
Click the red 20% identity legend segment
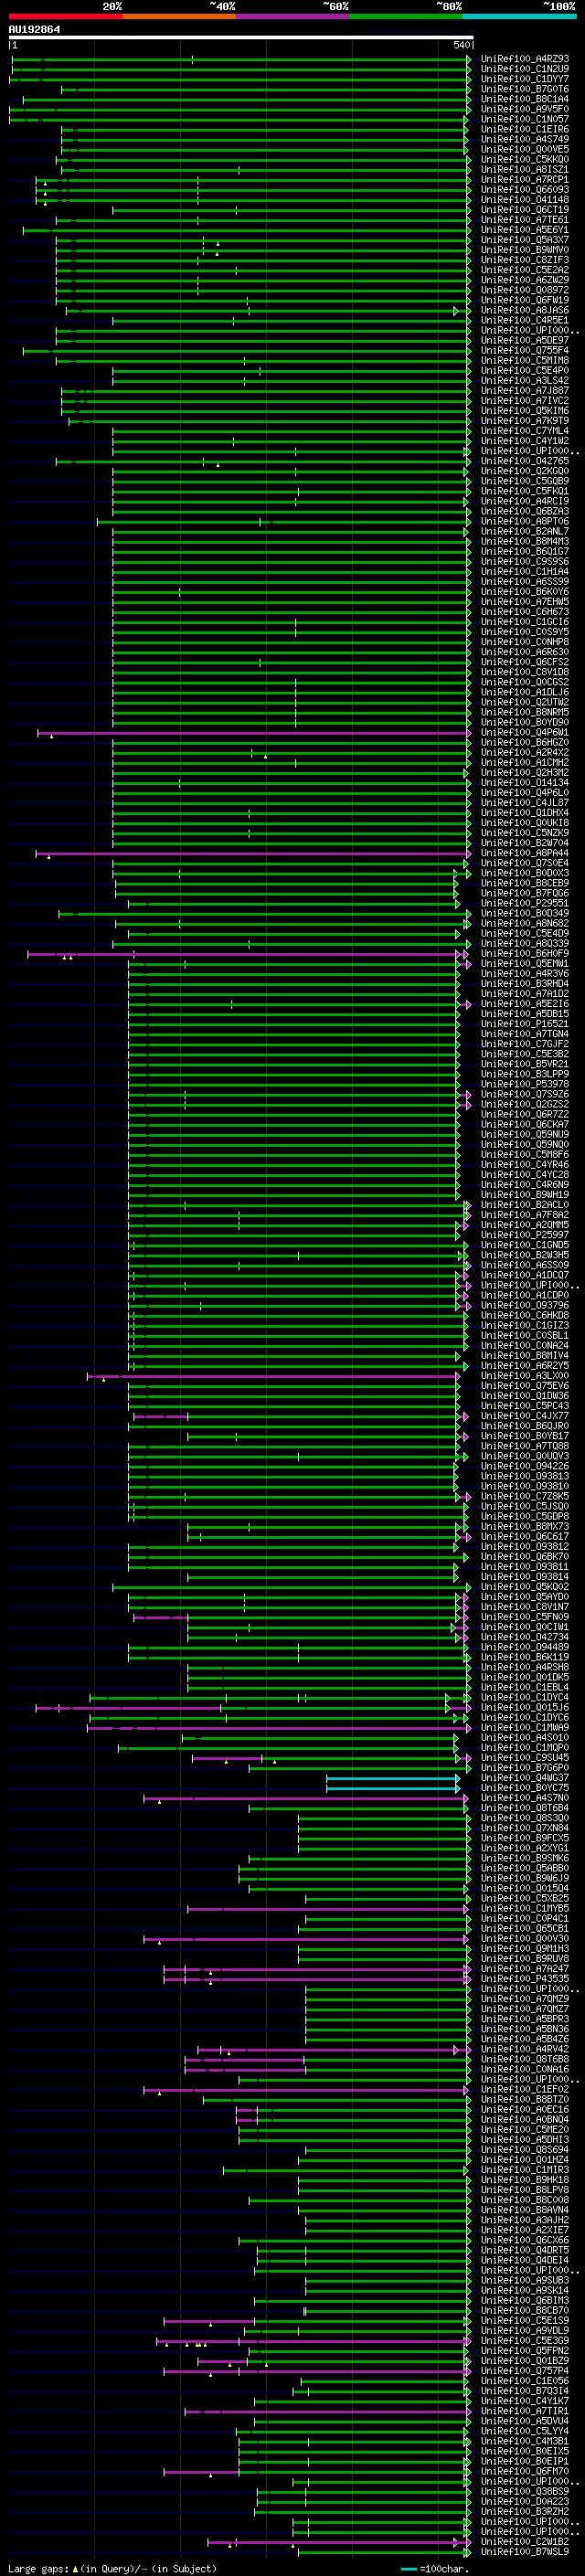pyautogui.click(x=65, y=16)
